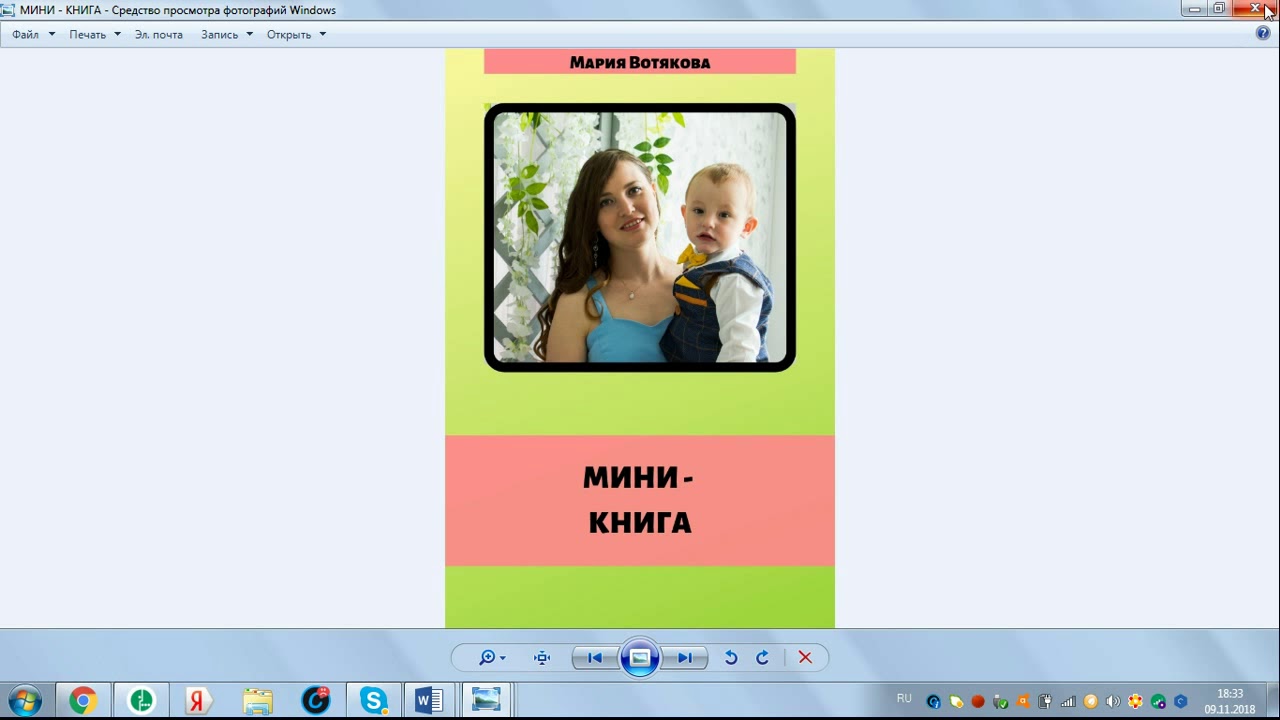This screenshot has width=1280, height=720.
Task: Open the Открыть menu
Action: point(296,34)
